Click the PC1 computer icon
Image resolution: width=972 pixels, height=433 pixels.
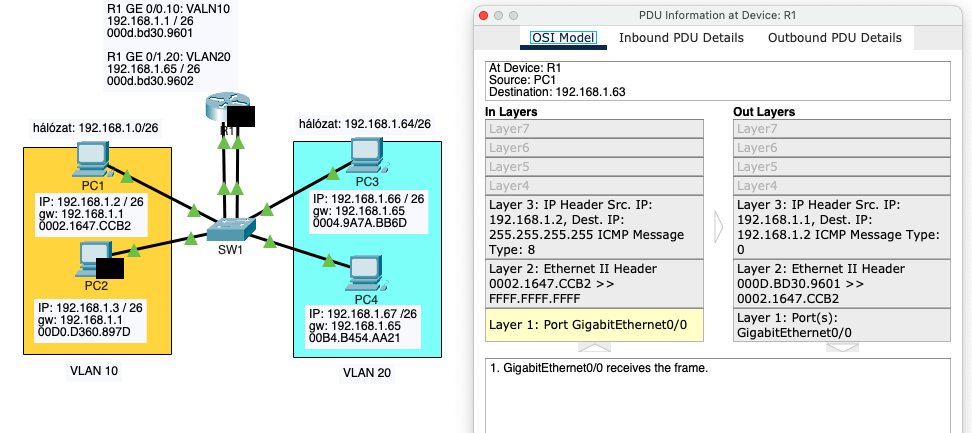point(92,160)
